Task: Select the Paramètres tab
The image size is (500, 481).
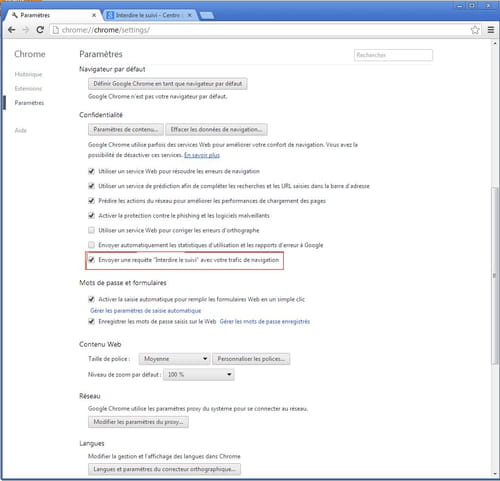Action: point(53,15)
